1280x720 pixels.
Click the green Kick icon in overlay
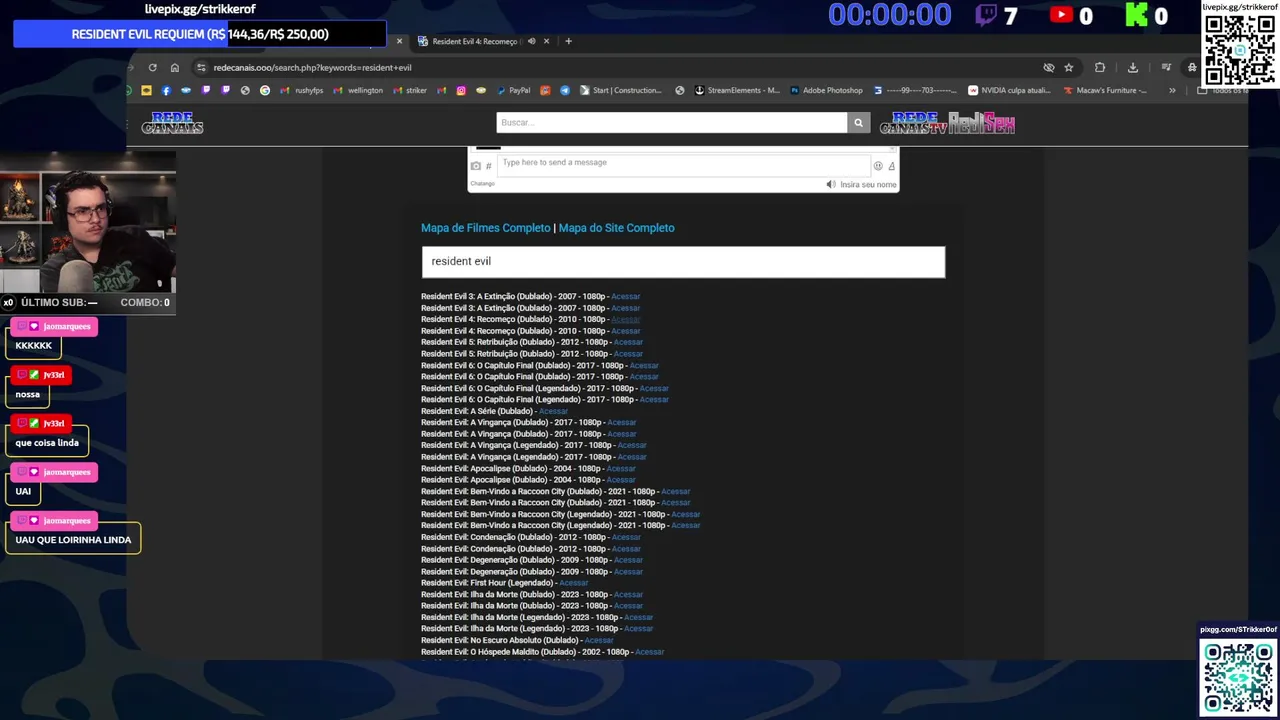[1136, 15]
